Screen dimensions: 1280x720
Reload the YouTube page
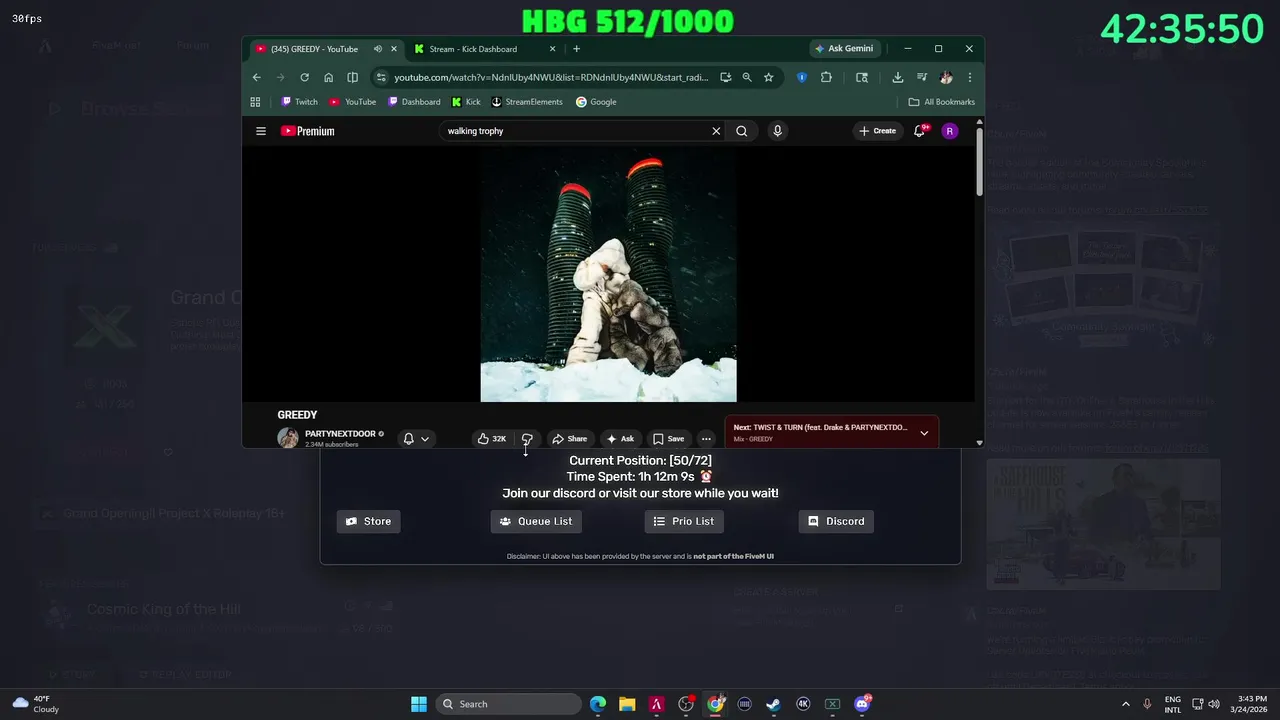coord(304,77)
